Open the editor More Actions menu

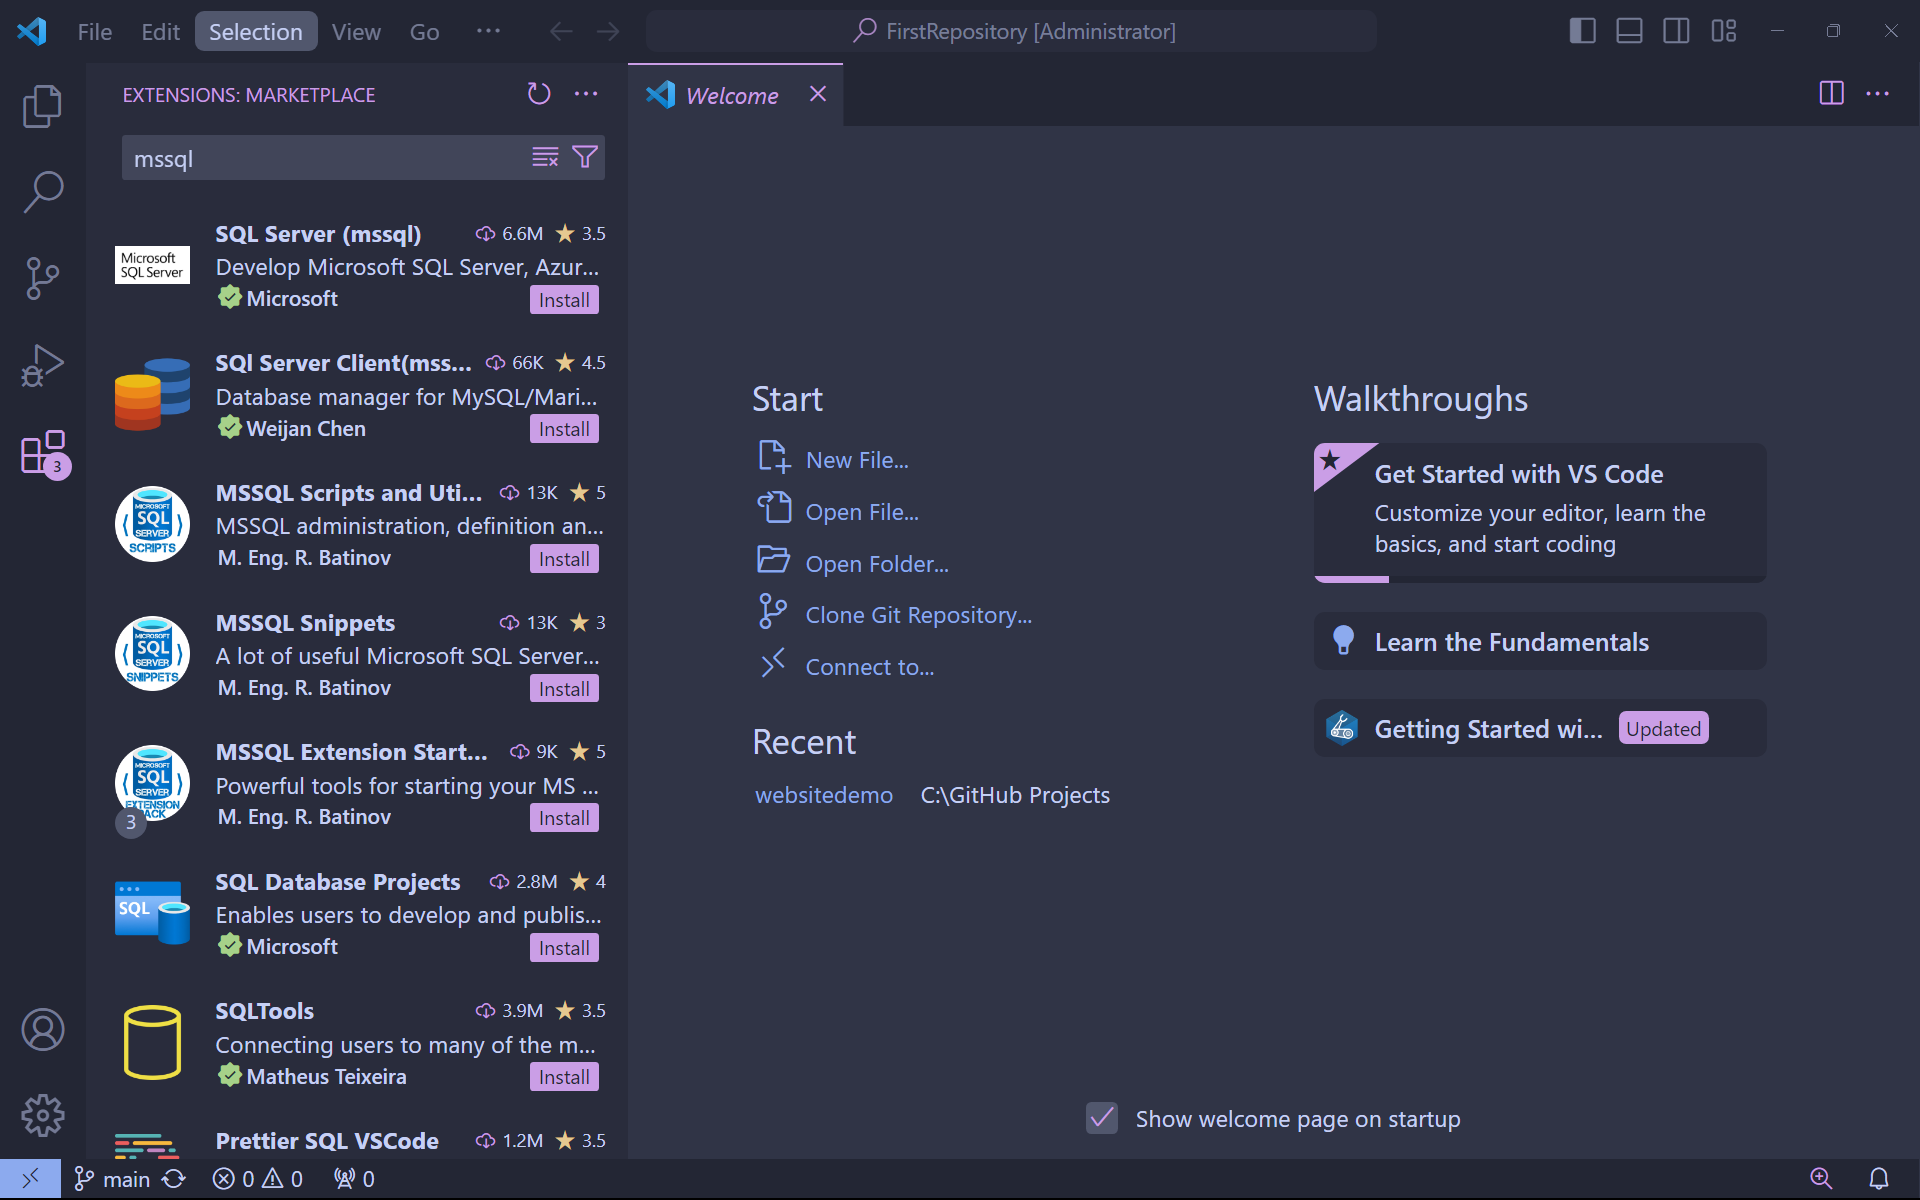(1878, 94)
